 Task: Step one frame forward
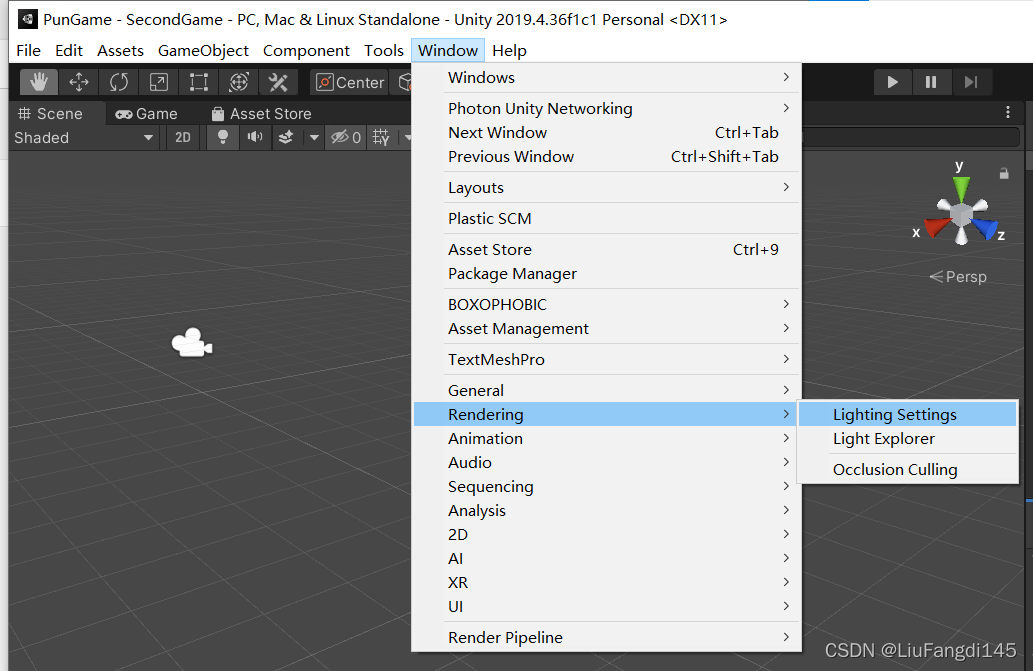click(970, 82)
